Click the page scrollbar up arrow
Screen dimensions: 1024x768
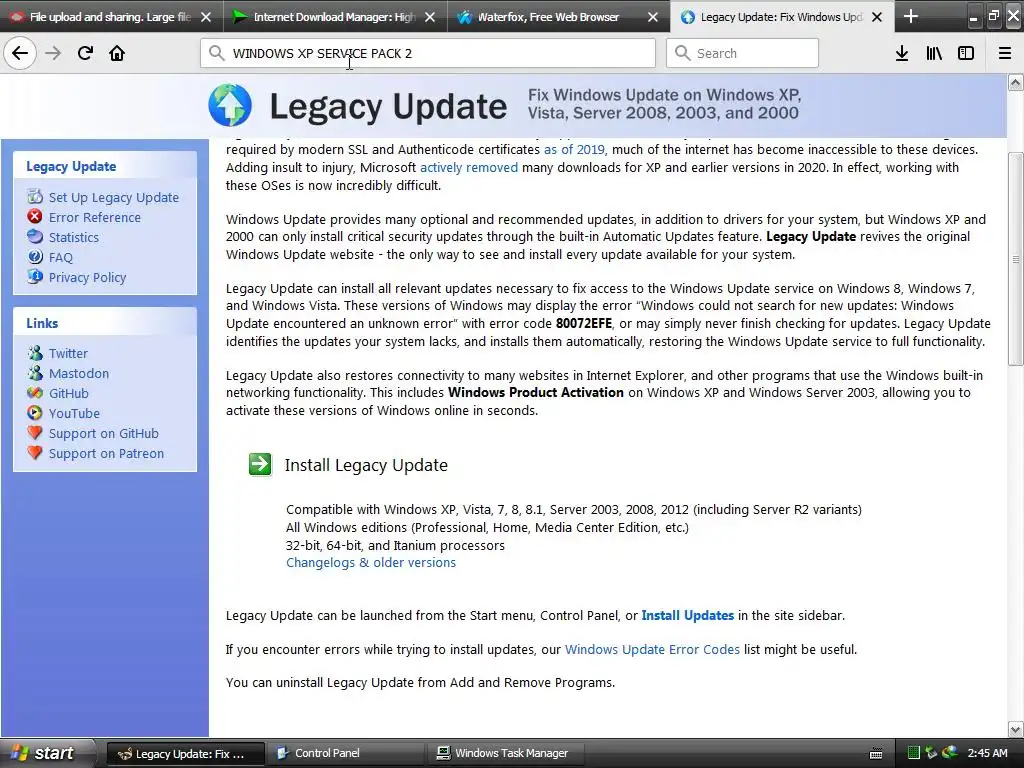(x=1016, y=82)
